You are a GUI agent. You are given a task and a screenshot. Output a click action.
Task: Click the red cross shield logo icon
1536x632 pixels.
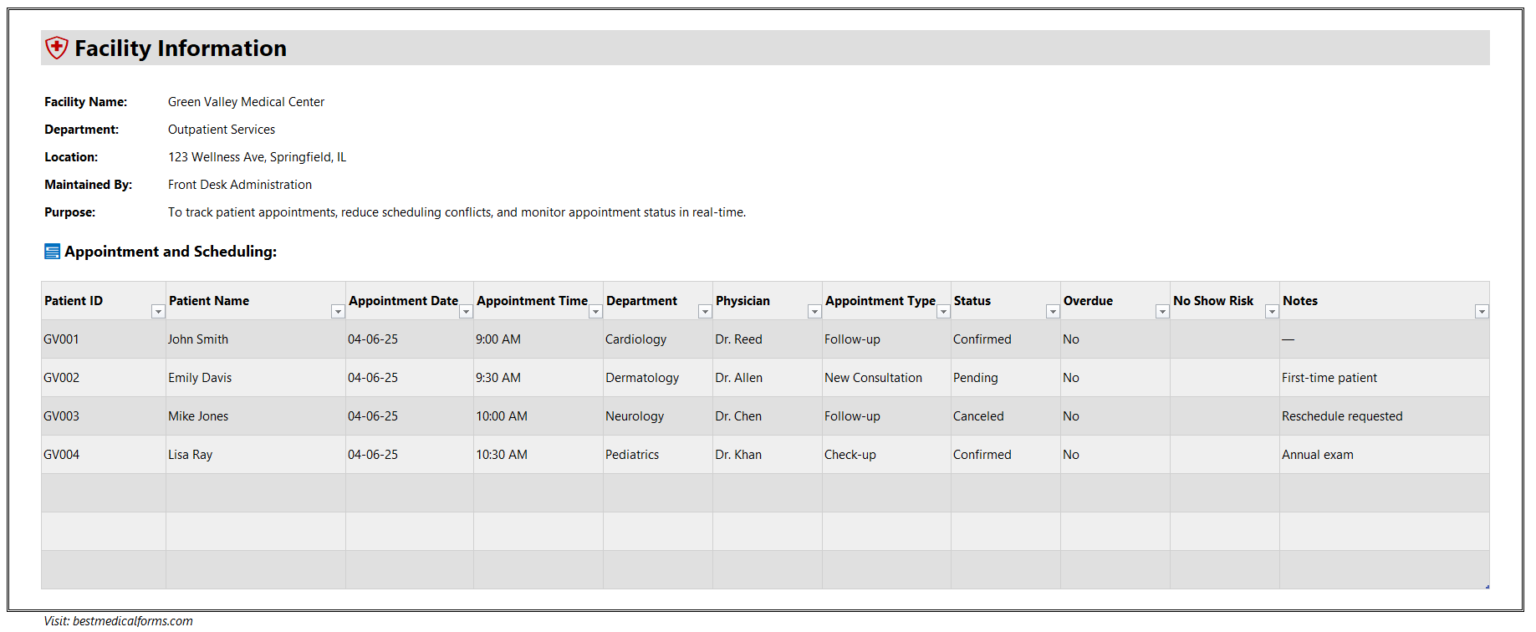[57, 47]
